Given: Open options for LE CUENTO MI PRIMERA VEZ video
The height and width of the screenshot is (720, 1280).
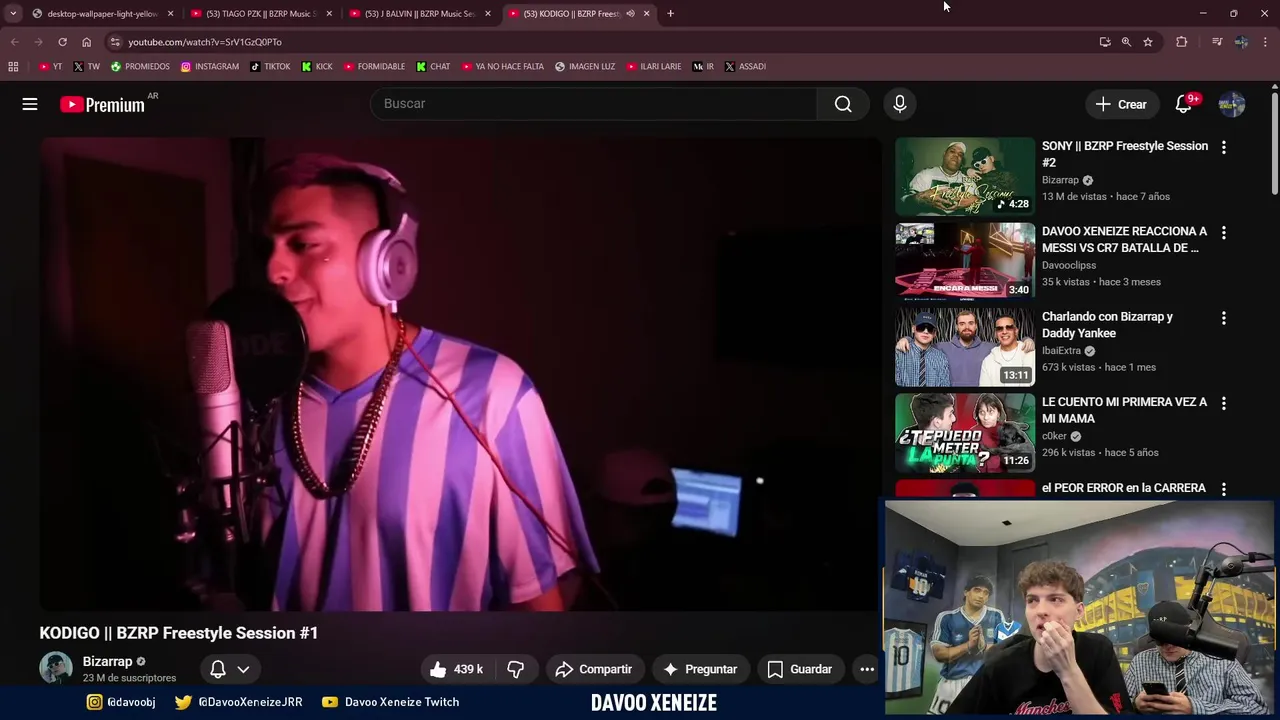Looking at the screenshot, I should click(1223, 403).
